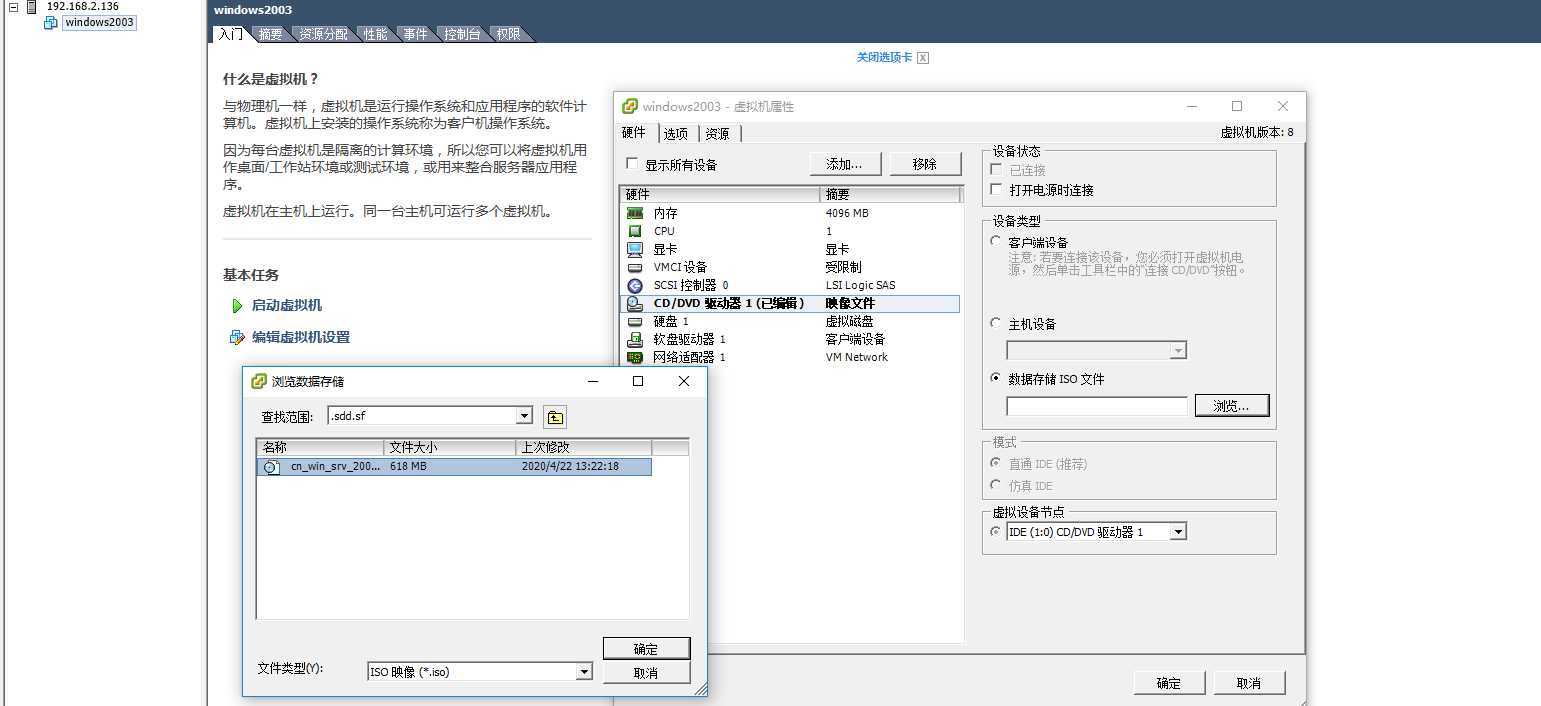
Task: Collapse the 192.168.2.136 host tree node
Action: point(14,6)
